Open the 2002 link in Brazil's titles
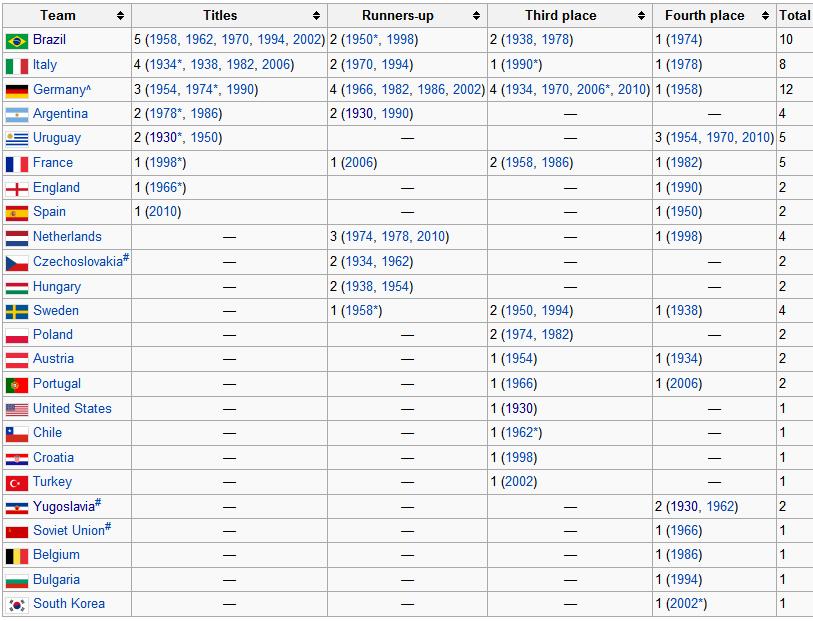The height and width of the screenshot is (621, 813). click(x=307, y=39)
